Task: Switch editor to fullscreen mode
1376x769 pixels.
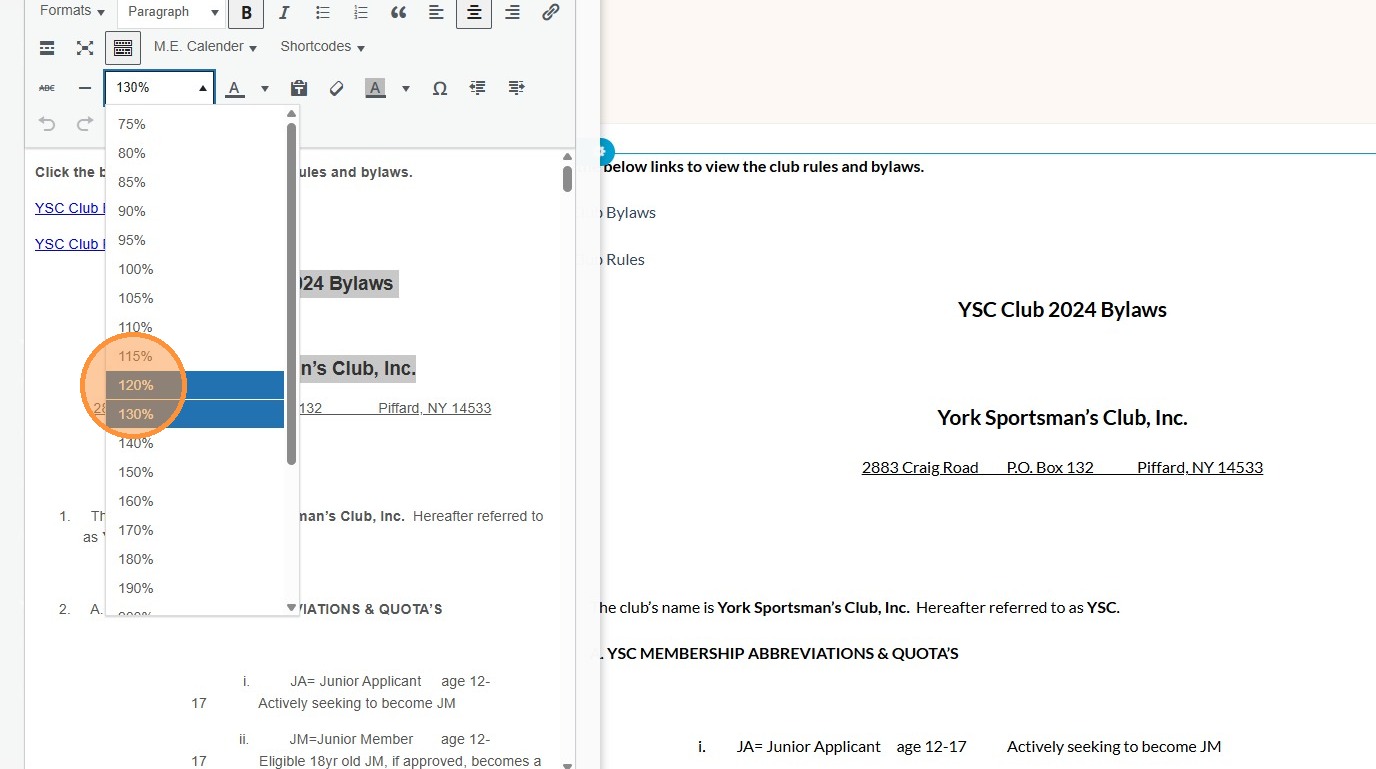Action: click(x=85, y=48)
